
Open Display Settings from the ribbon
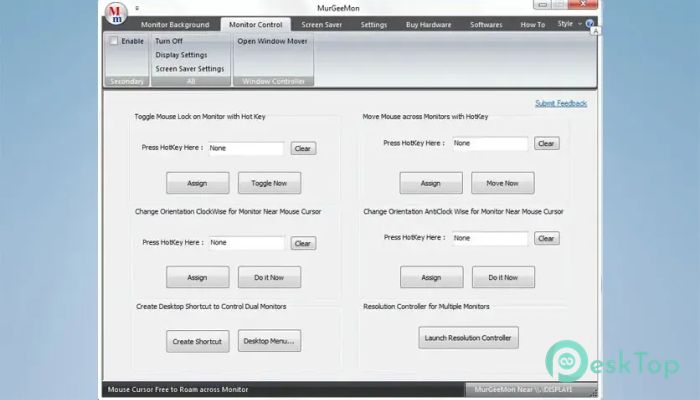click(x=181, y=55)
